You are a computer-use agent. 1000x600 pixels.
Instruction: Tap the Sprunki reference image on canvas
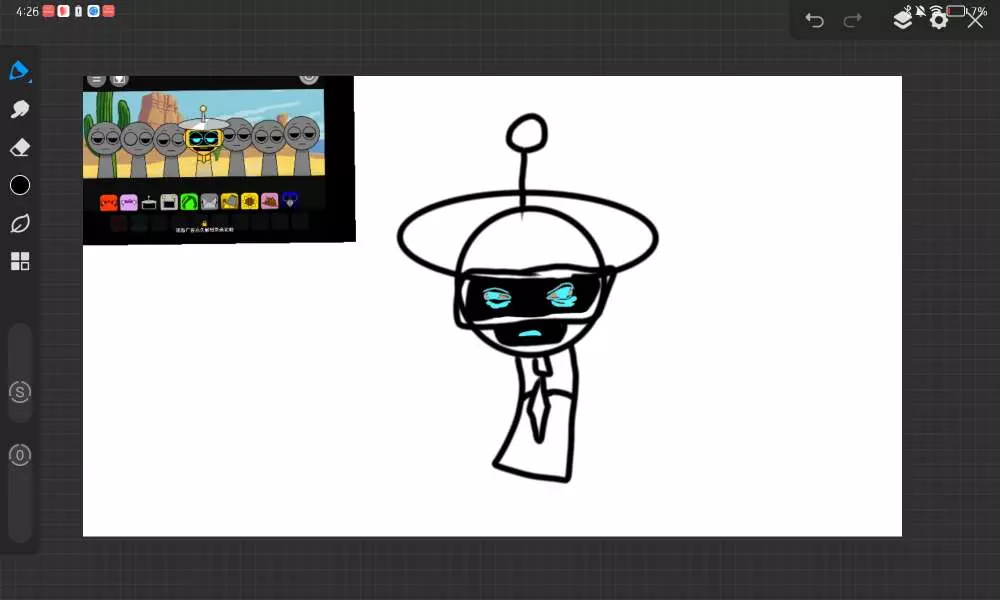point(219,159)
